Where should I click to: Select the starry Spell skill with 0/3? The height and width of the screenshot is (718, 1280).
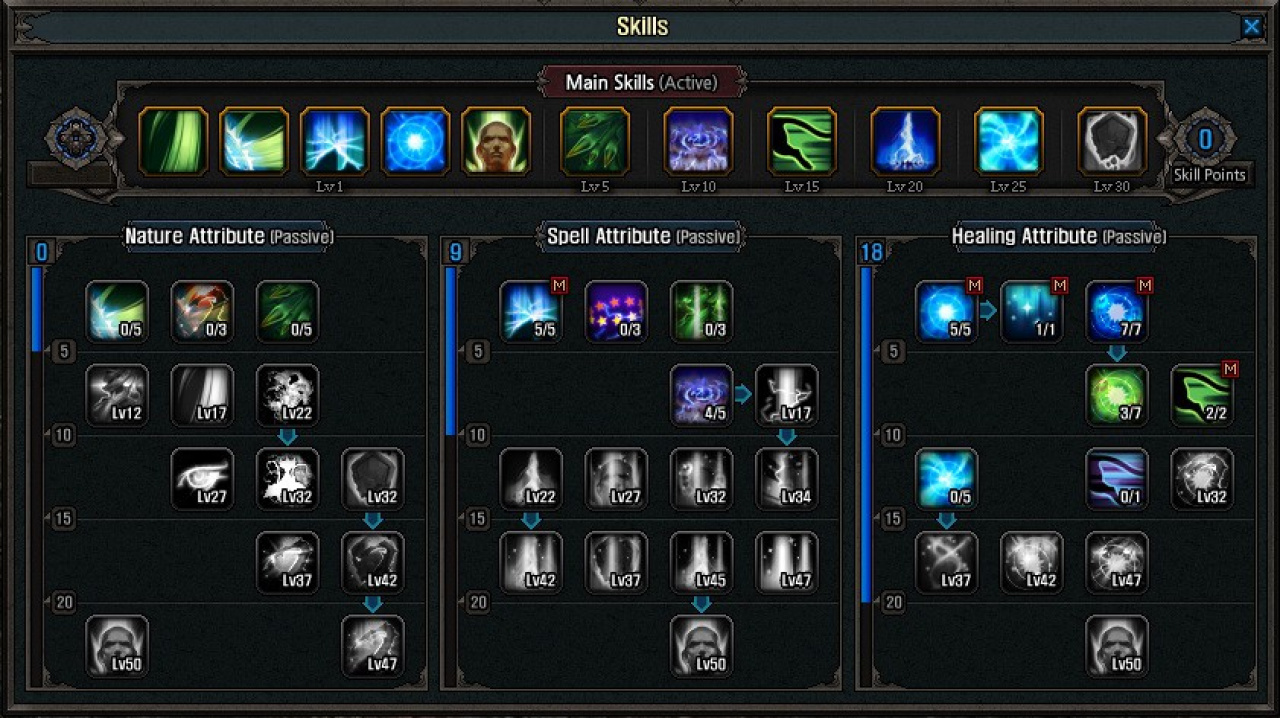click(x=616, y=312)
